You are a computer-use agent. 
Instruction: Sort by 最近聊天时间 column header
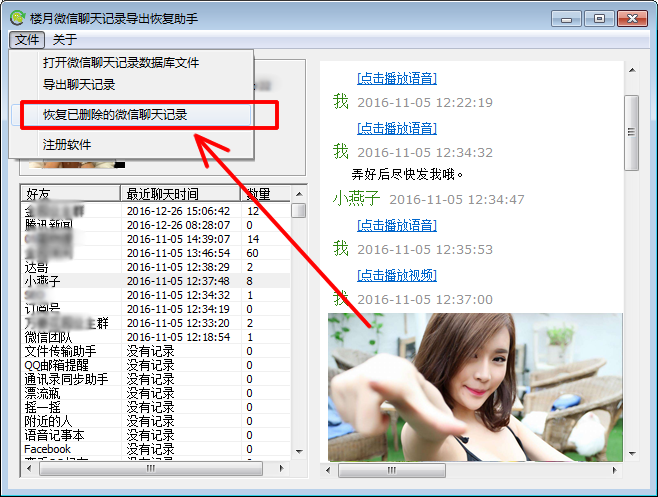[180, 194]
